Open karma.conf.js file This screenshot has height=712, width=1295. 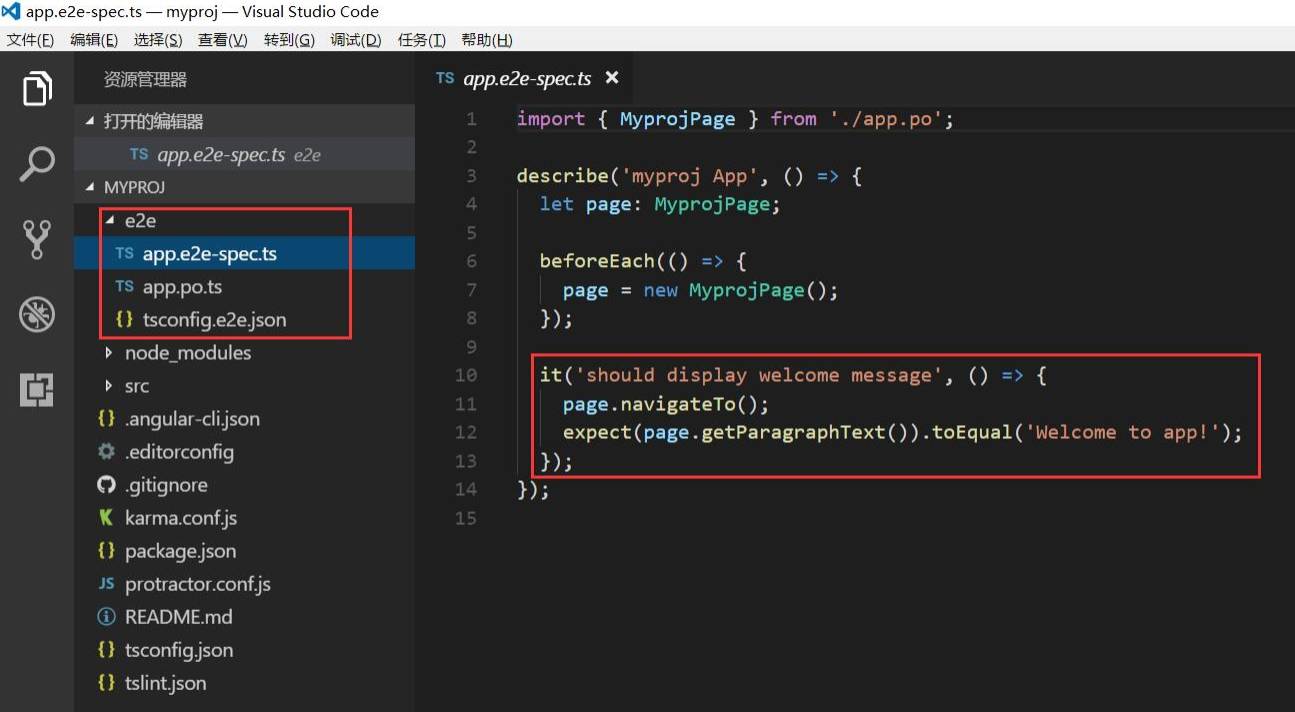[x=245, y=518]
